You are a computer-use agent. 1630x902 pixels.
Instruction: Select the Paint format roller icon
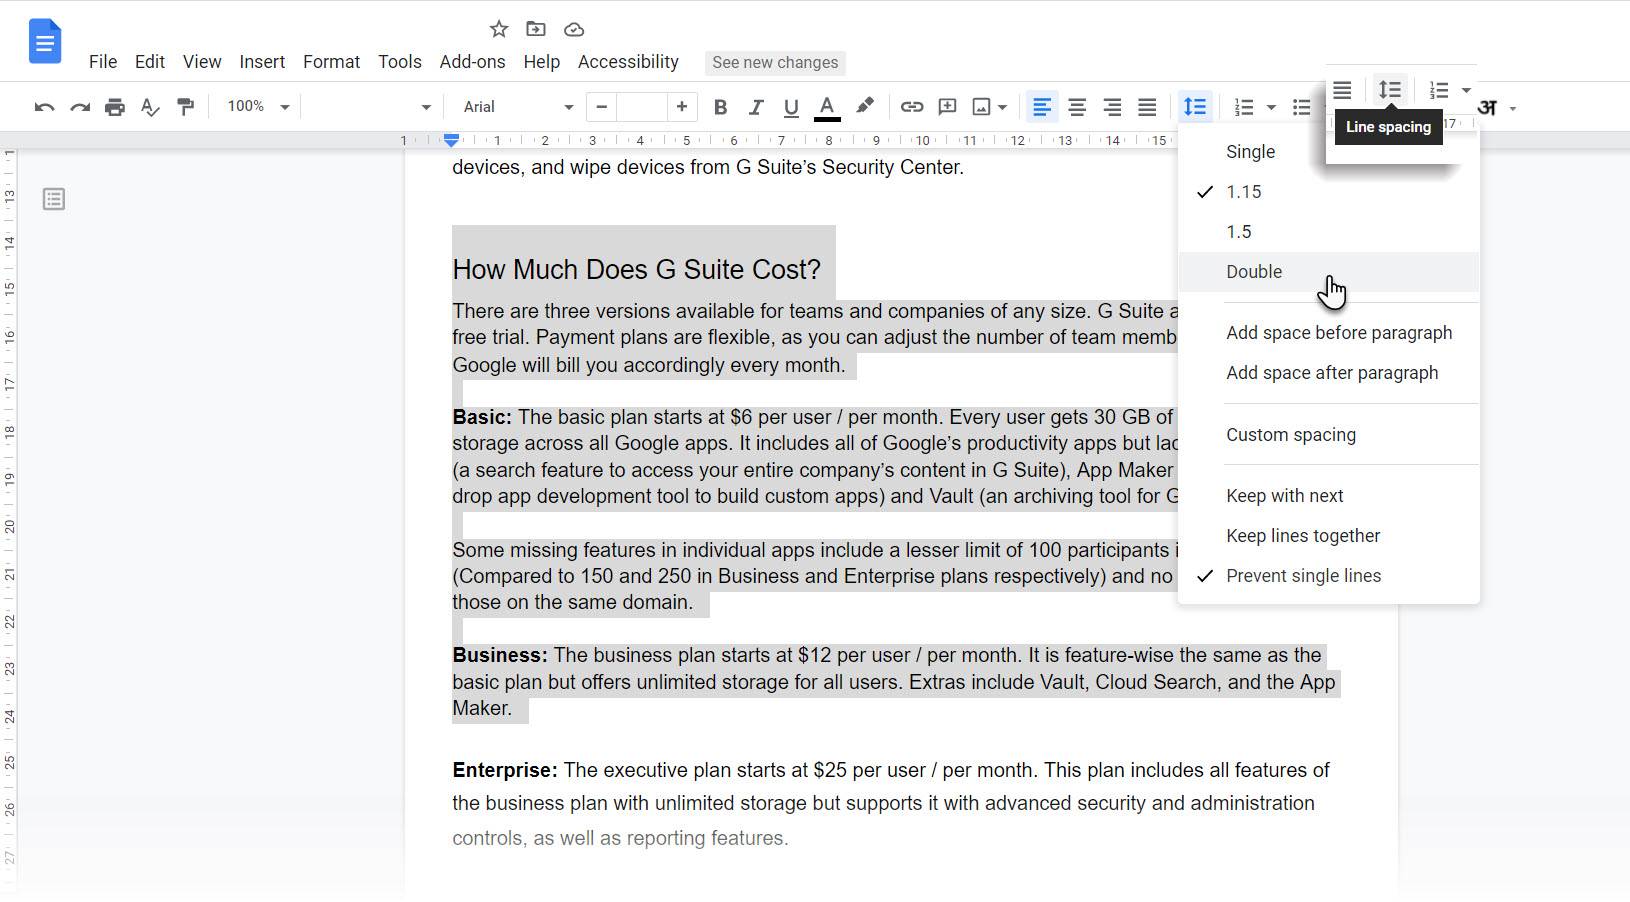pos(186,107)
